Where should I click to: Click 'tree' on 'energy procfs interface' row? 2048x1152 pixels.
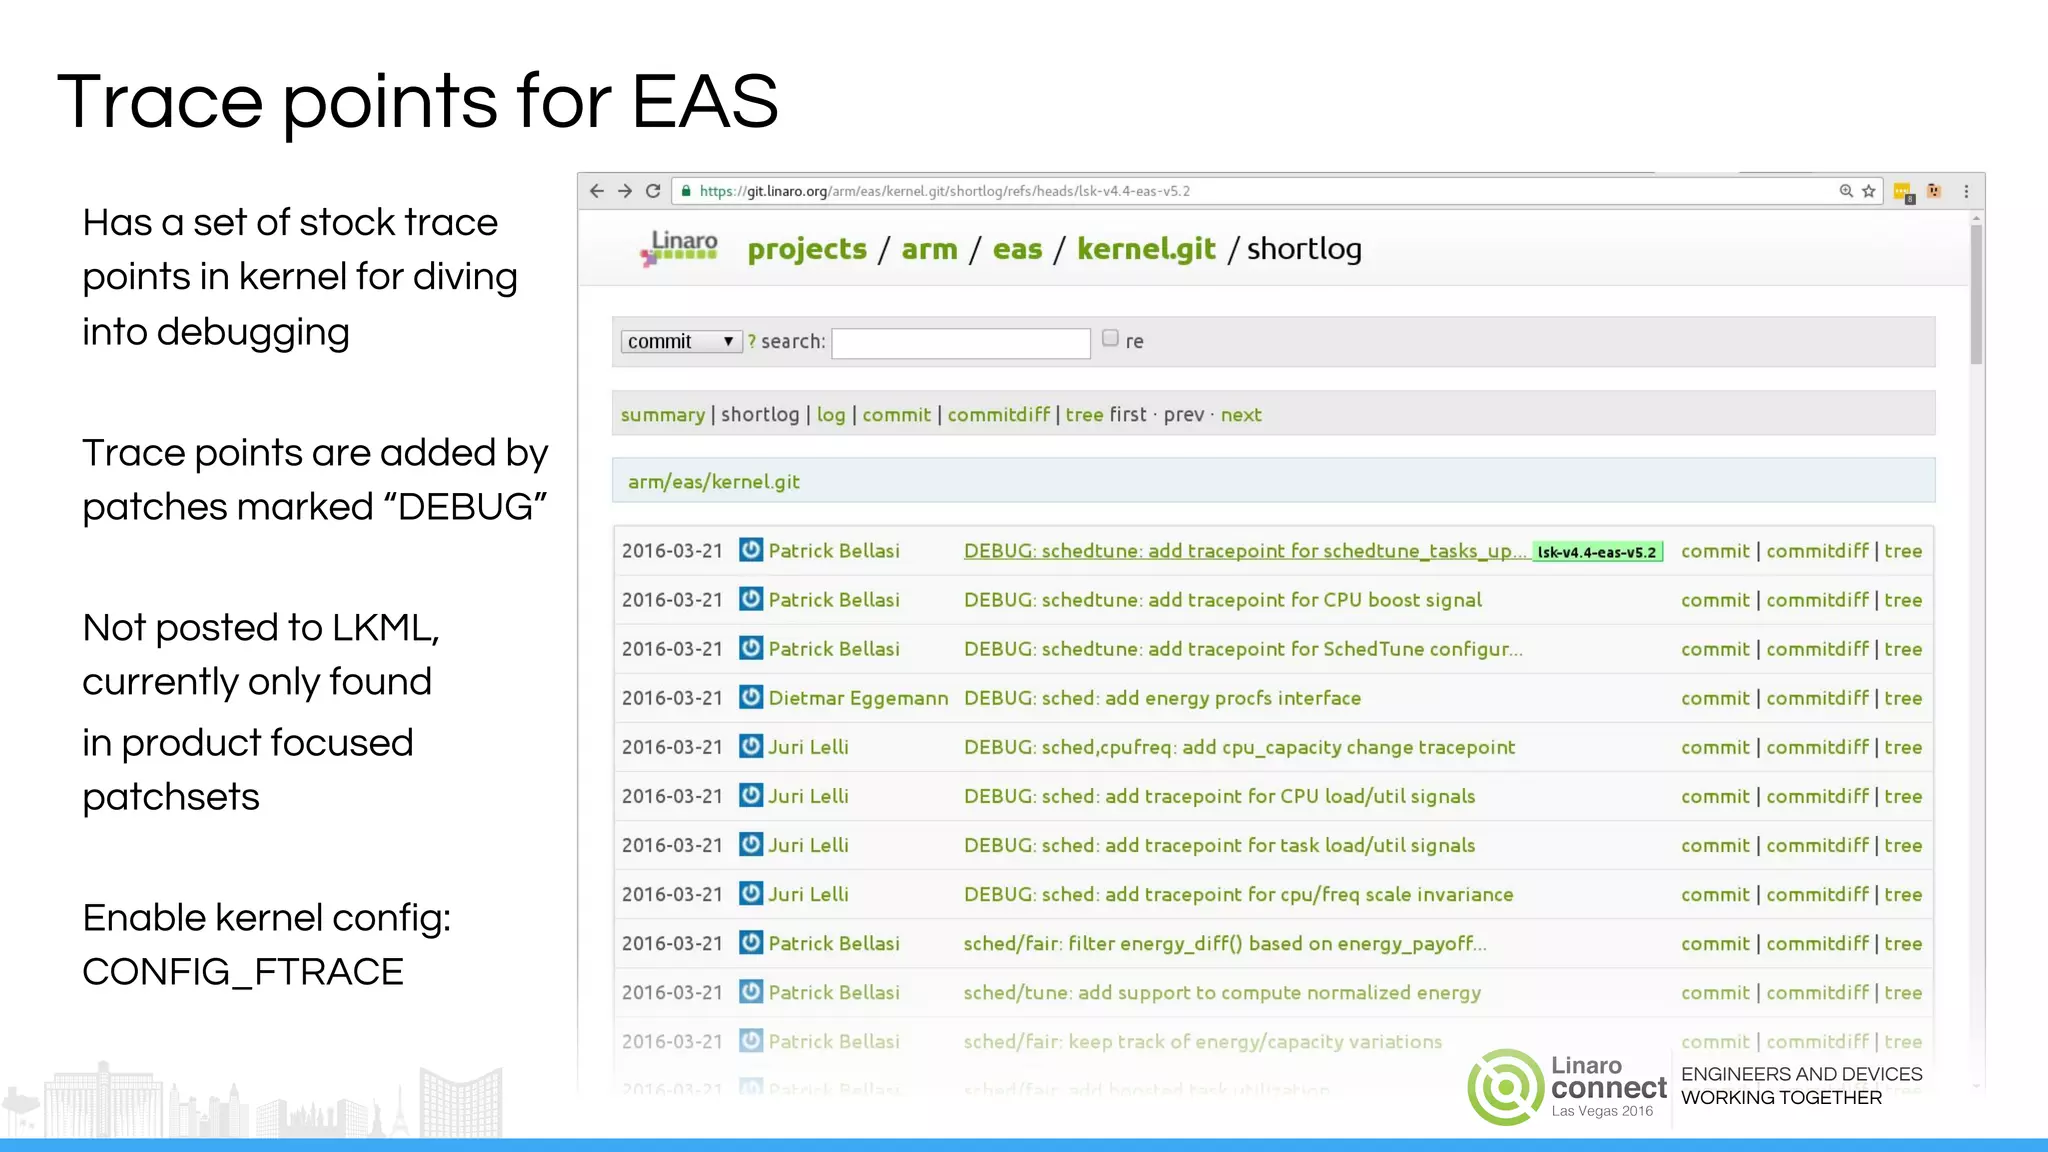coord(1903,698)
